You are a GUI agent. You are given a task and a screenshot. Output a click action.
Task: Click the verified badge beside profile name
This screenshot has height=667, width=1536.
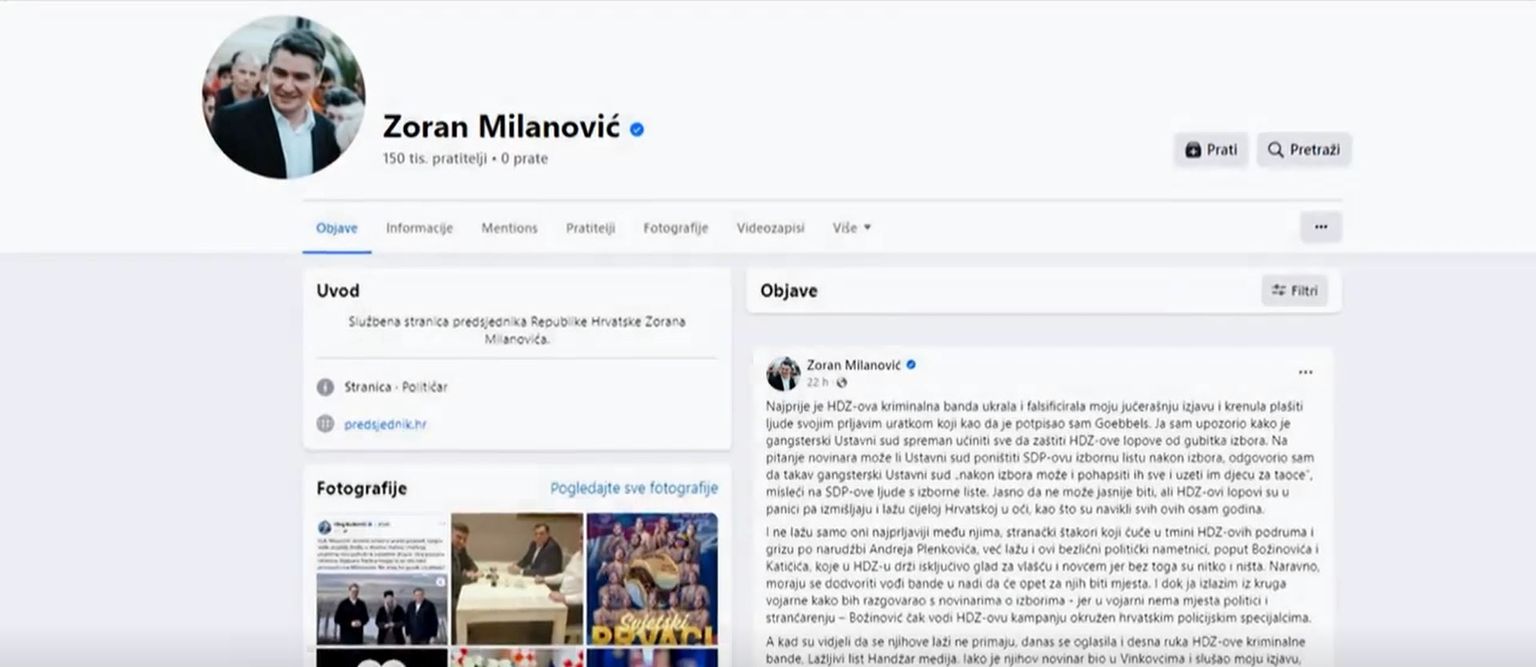(637, 129)
